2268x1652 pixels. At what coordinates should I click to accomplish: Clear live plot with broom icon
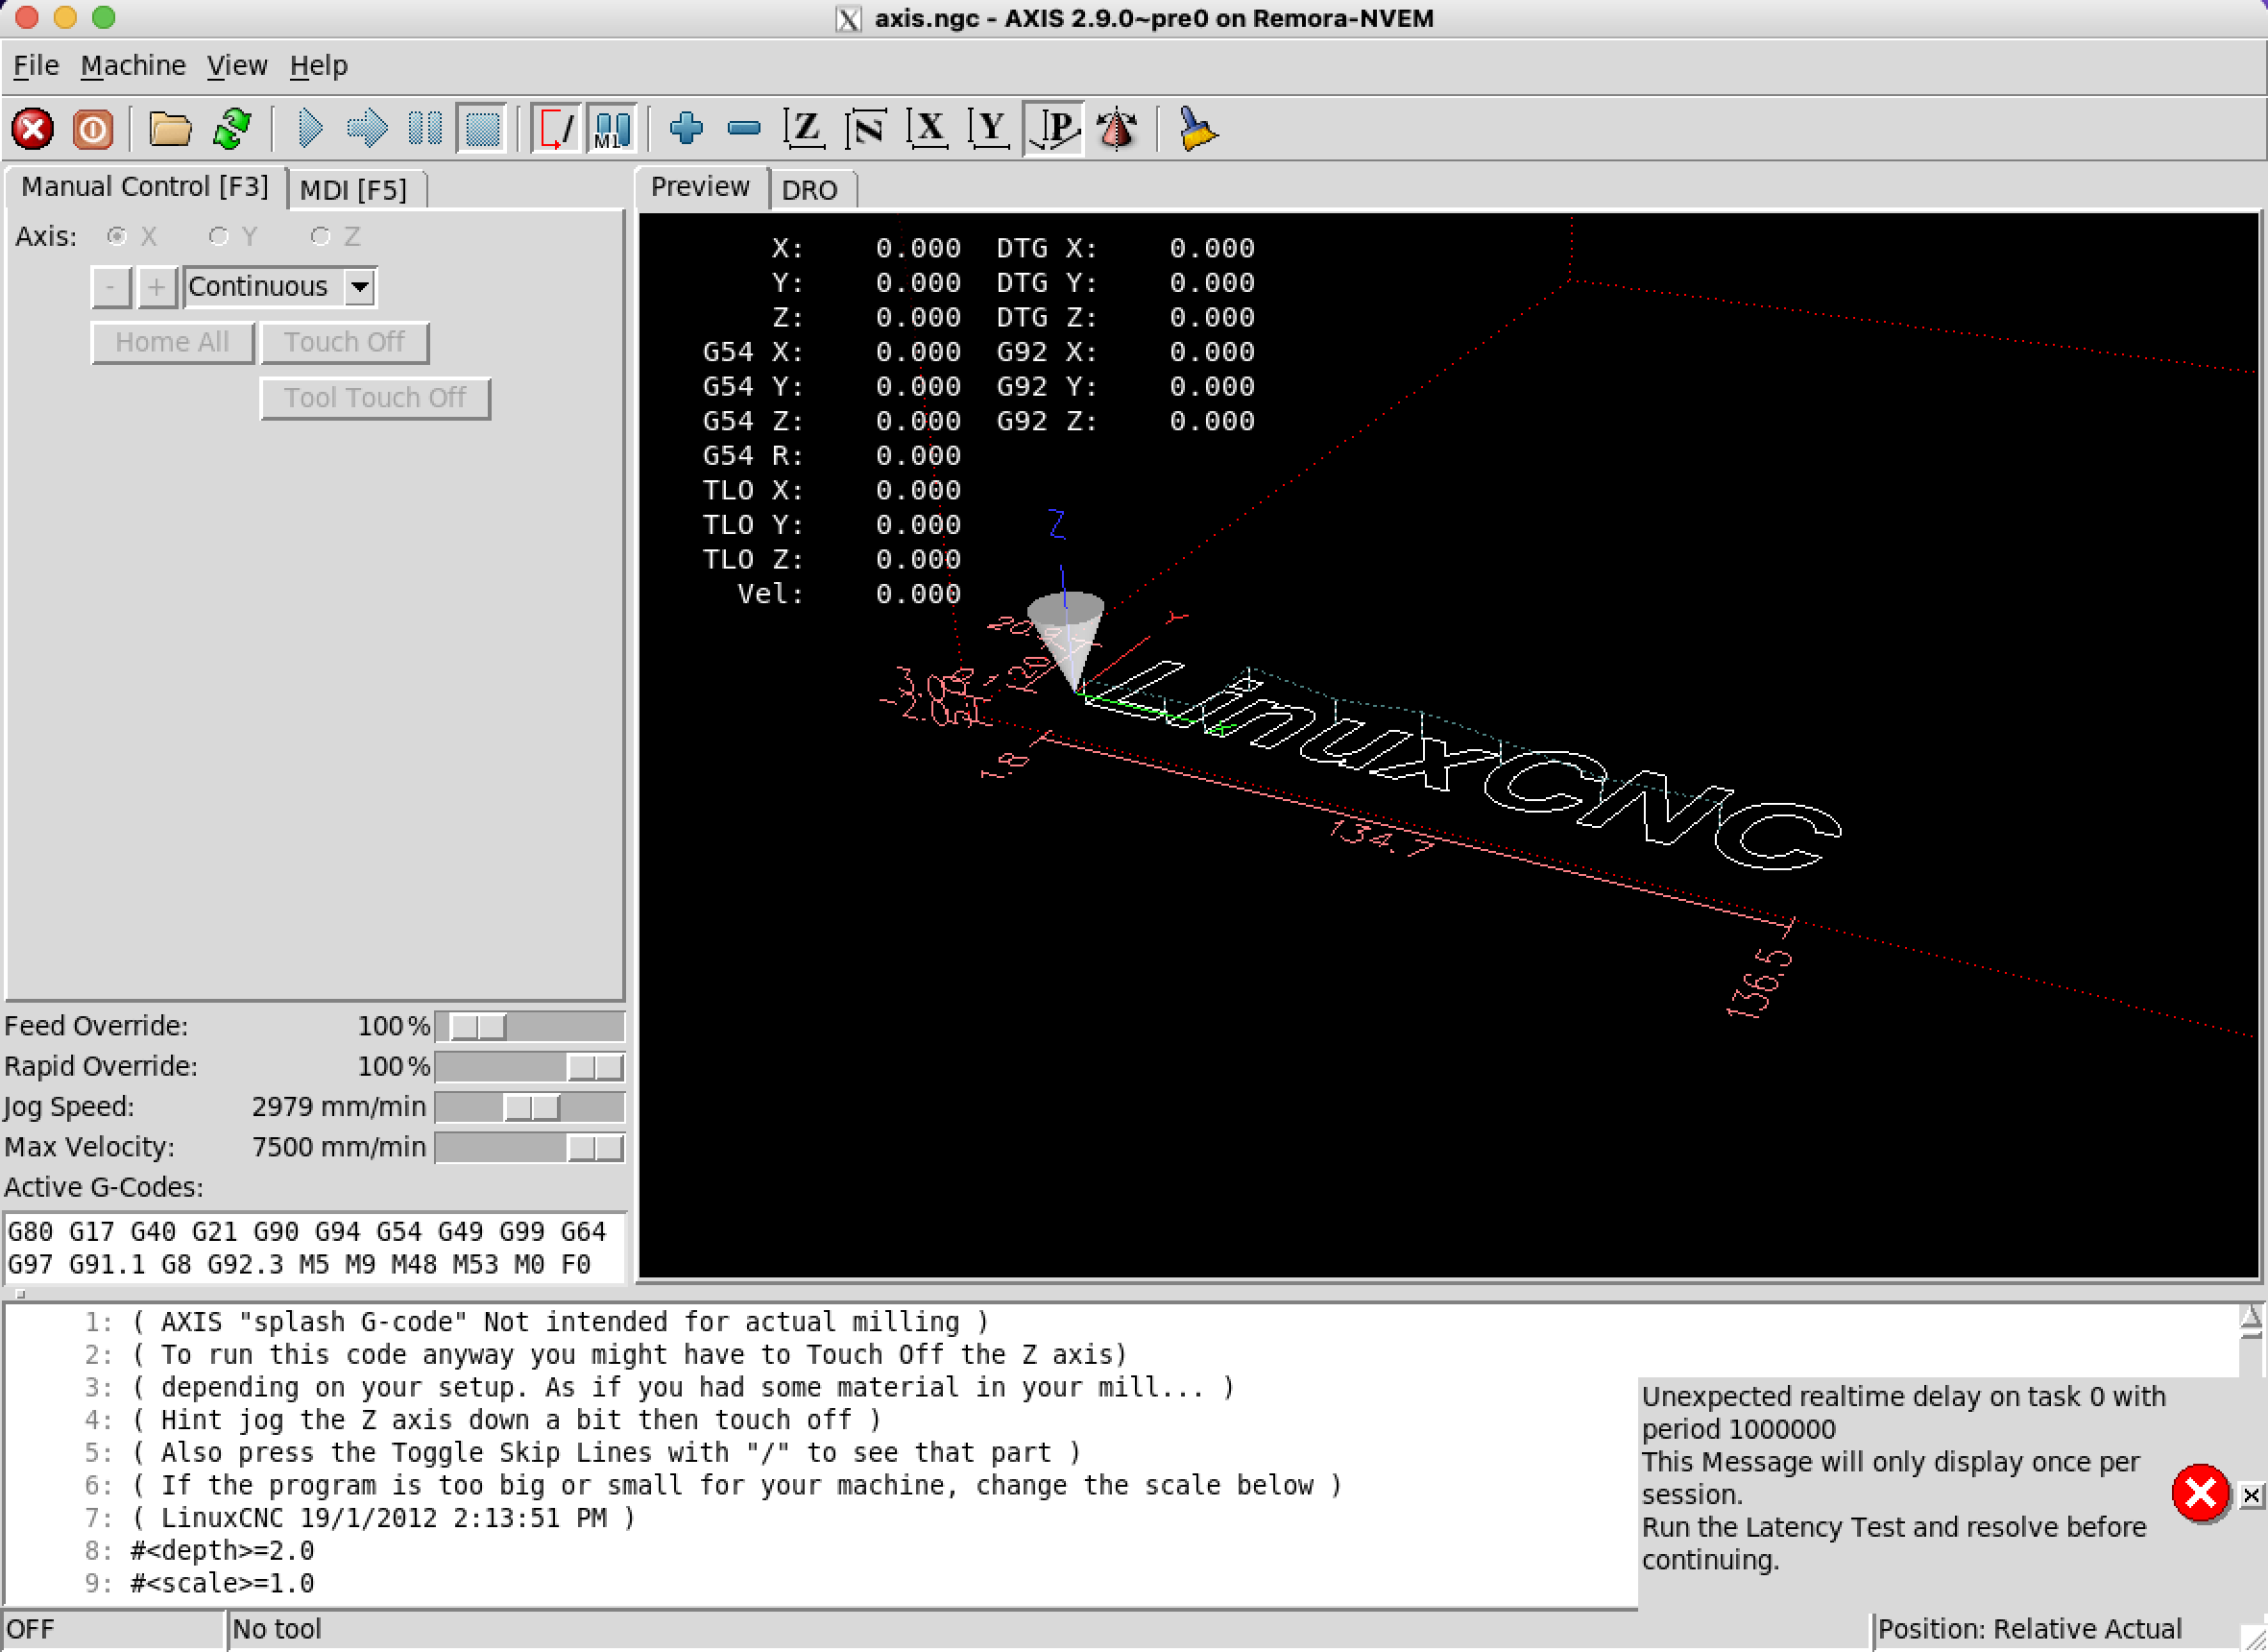[x=1197, y=129]
